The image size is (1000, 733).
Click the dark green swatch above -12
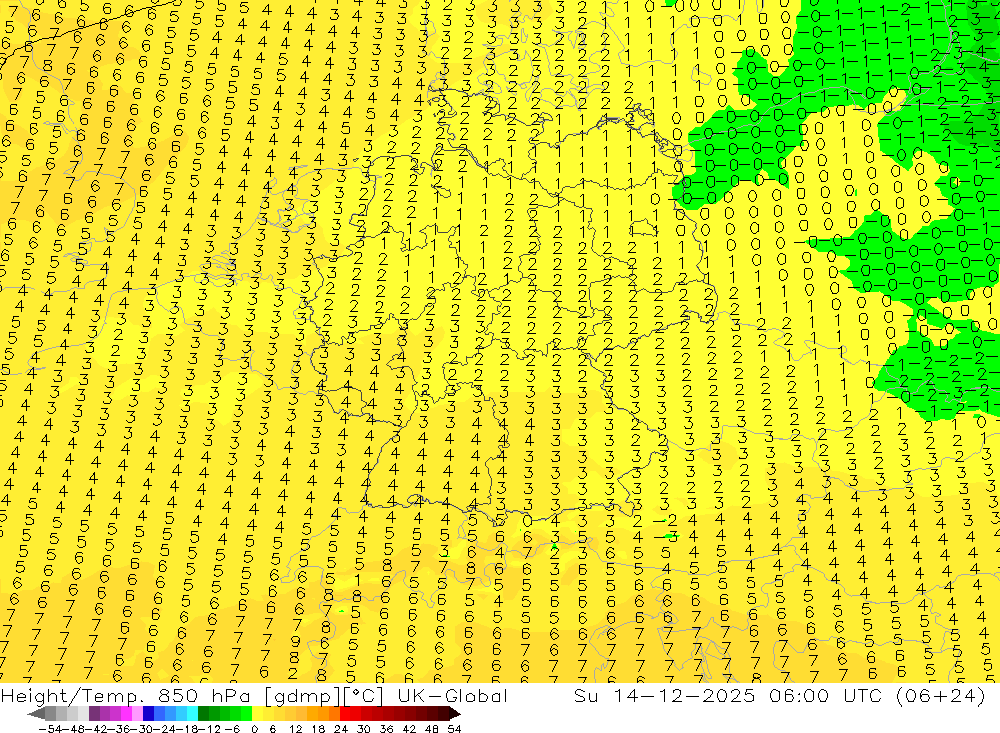pos(203,714)
